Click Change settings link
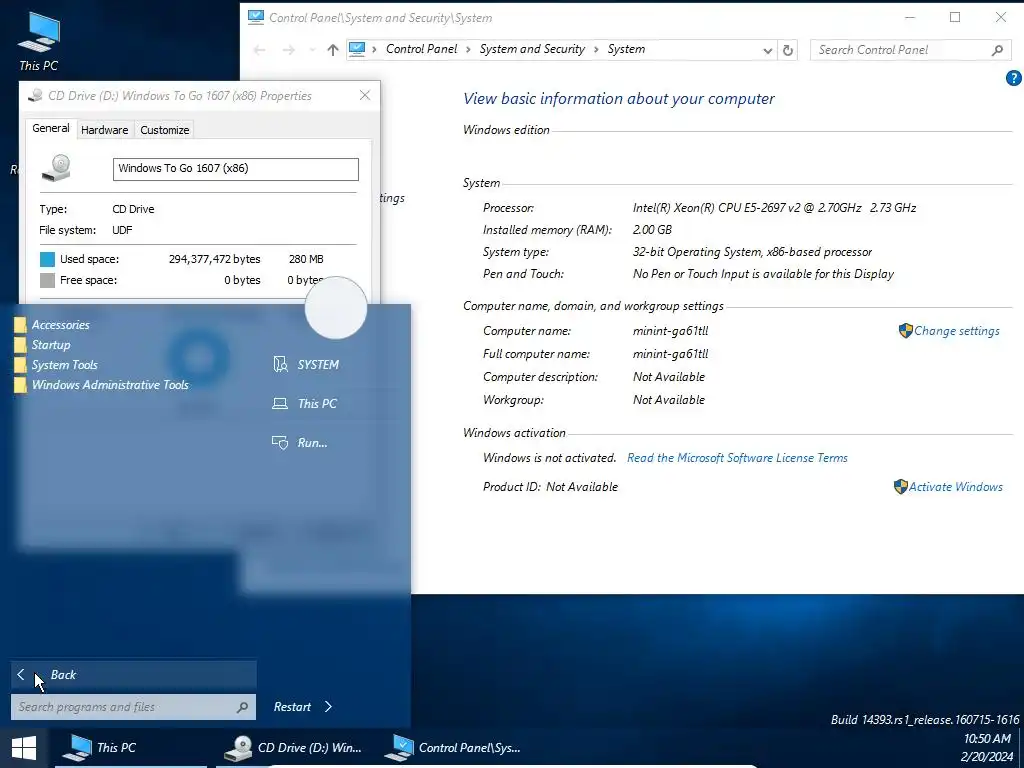 [956, 330]
